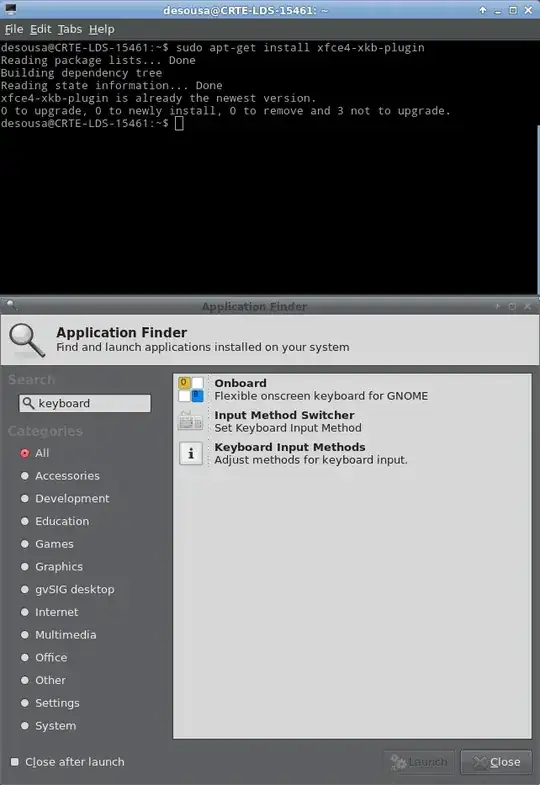Close the Application Finder from titlebar
Viewport: 540px width, 785px height.
coord(527,306)
